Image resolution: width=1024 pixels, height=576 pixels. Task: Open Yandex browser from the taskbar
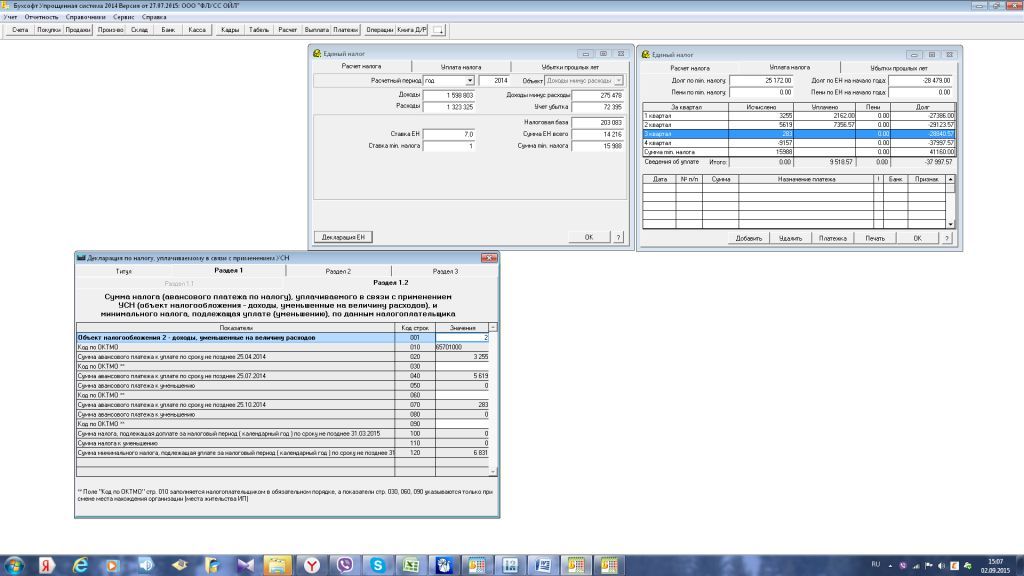coord(312,566)
